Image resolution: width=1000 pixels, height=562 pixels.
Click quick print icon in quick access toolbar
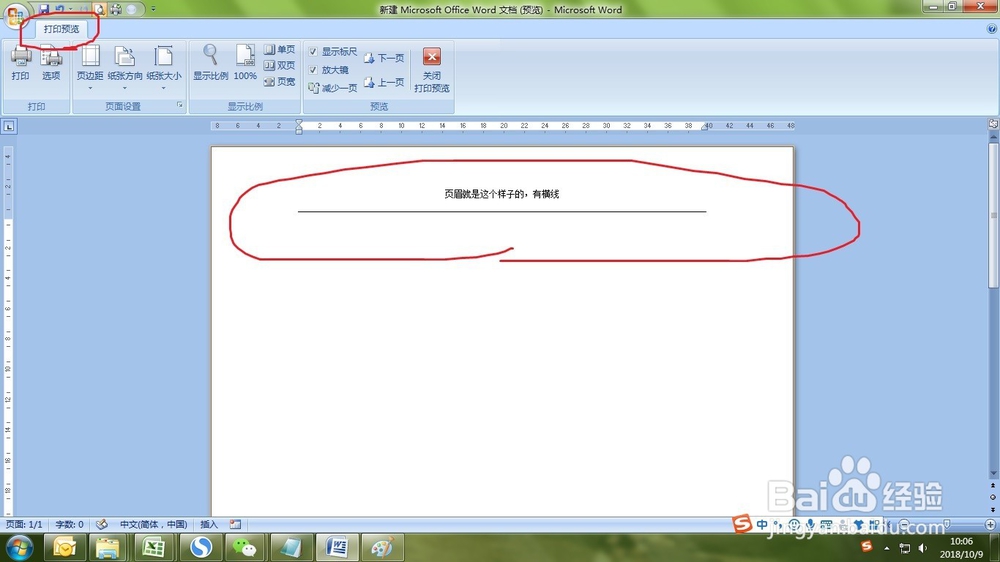(x=115, y=10)
